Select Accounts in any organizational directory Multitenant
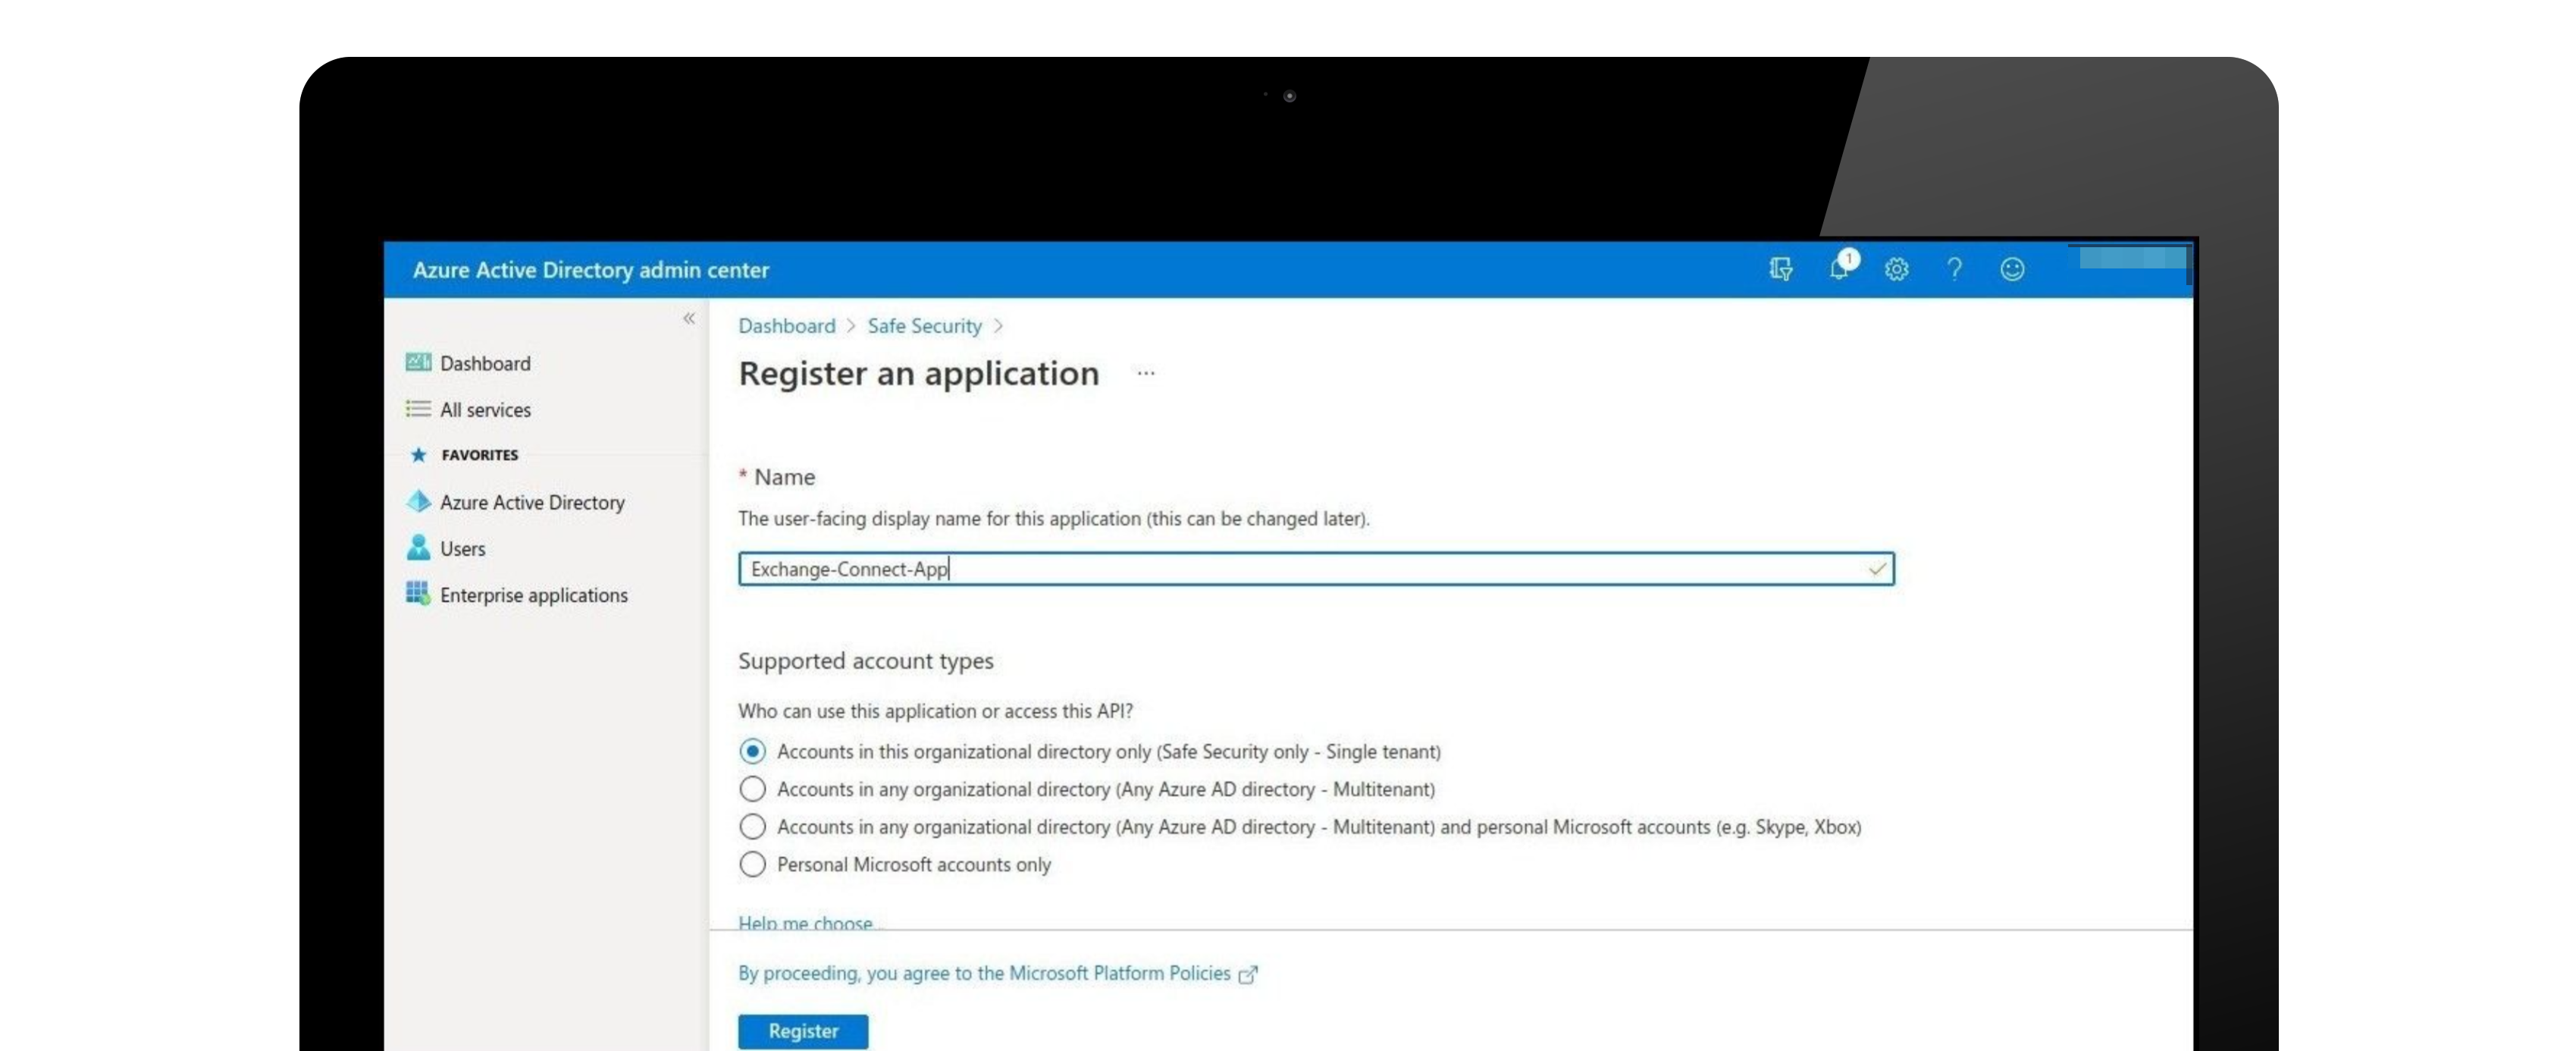Viewport: 2576px width, 1051px height. tap(753, 789)
